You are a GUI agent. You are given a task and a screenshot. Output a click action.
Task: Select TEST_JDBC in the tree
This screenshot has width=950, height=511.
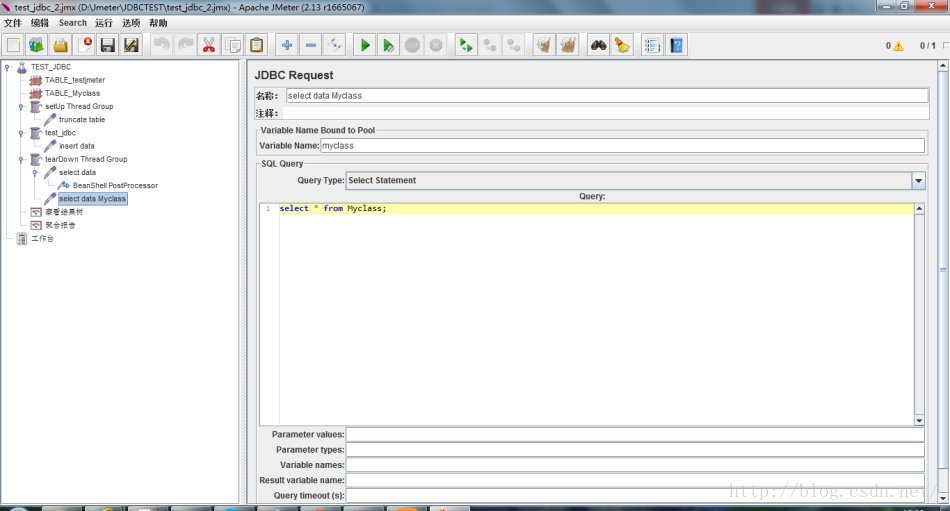[51, 67]
